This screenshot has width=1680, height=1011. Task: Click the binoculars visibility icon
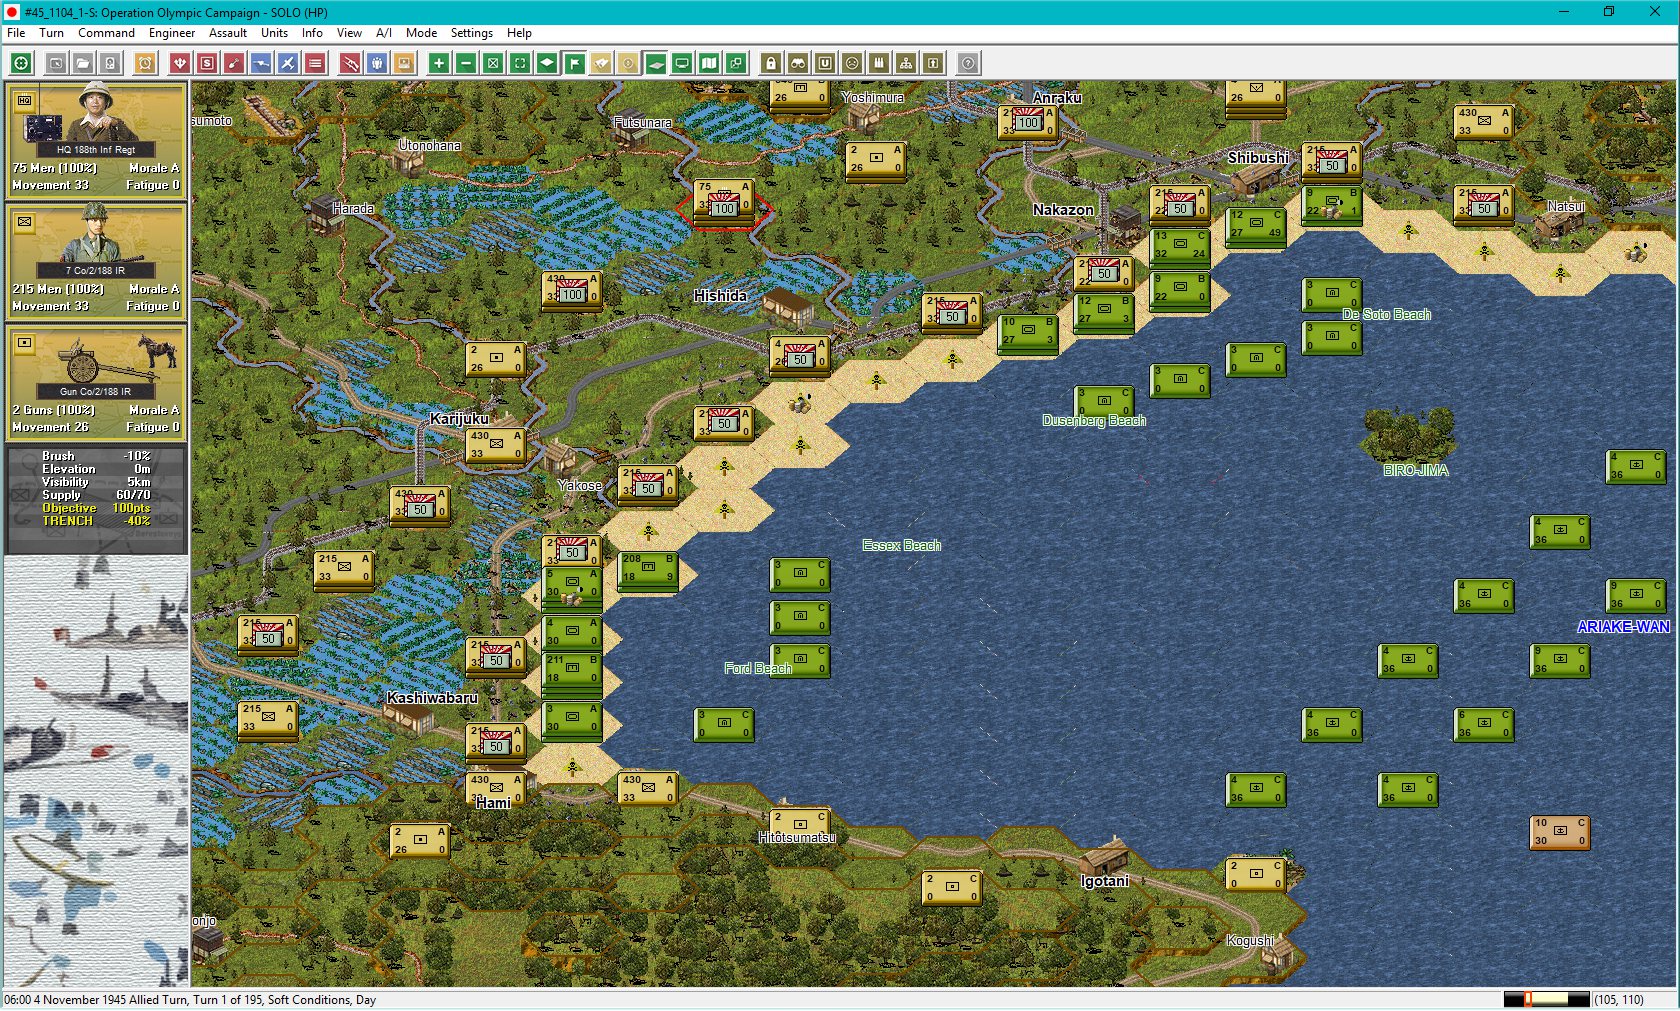(798, 64)
